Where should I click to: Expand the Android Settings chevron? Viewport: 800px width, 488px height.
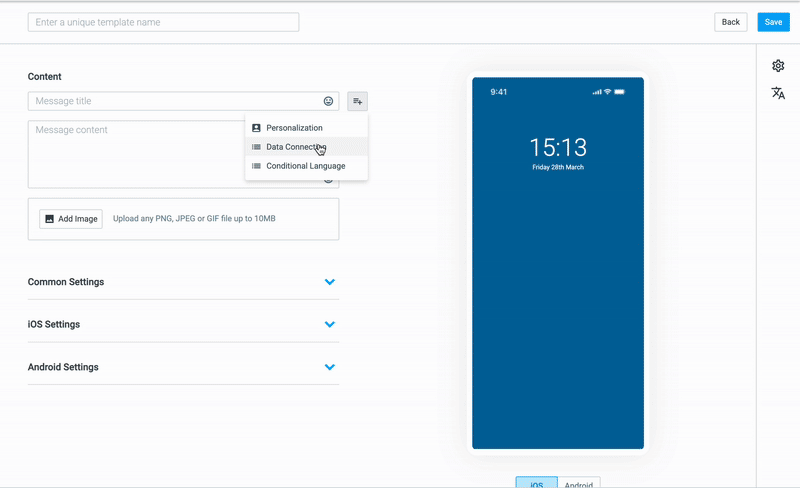(330, 367)
